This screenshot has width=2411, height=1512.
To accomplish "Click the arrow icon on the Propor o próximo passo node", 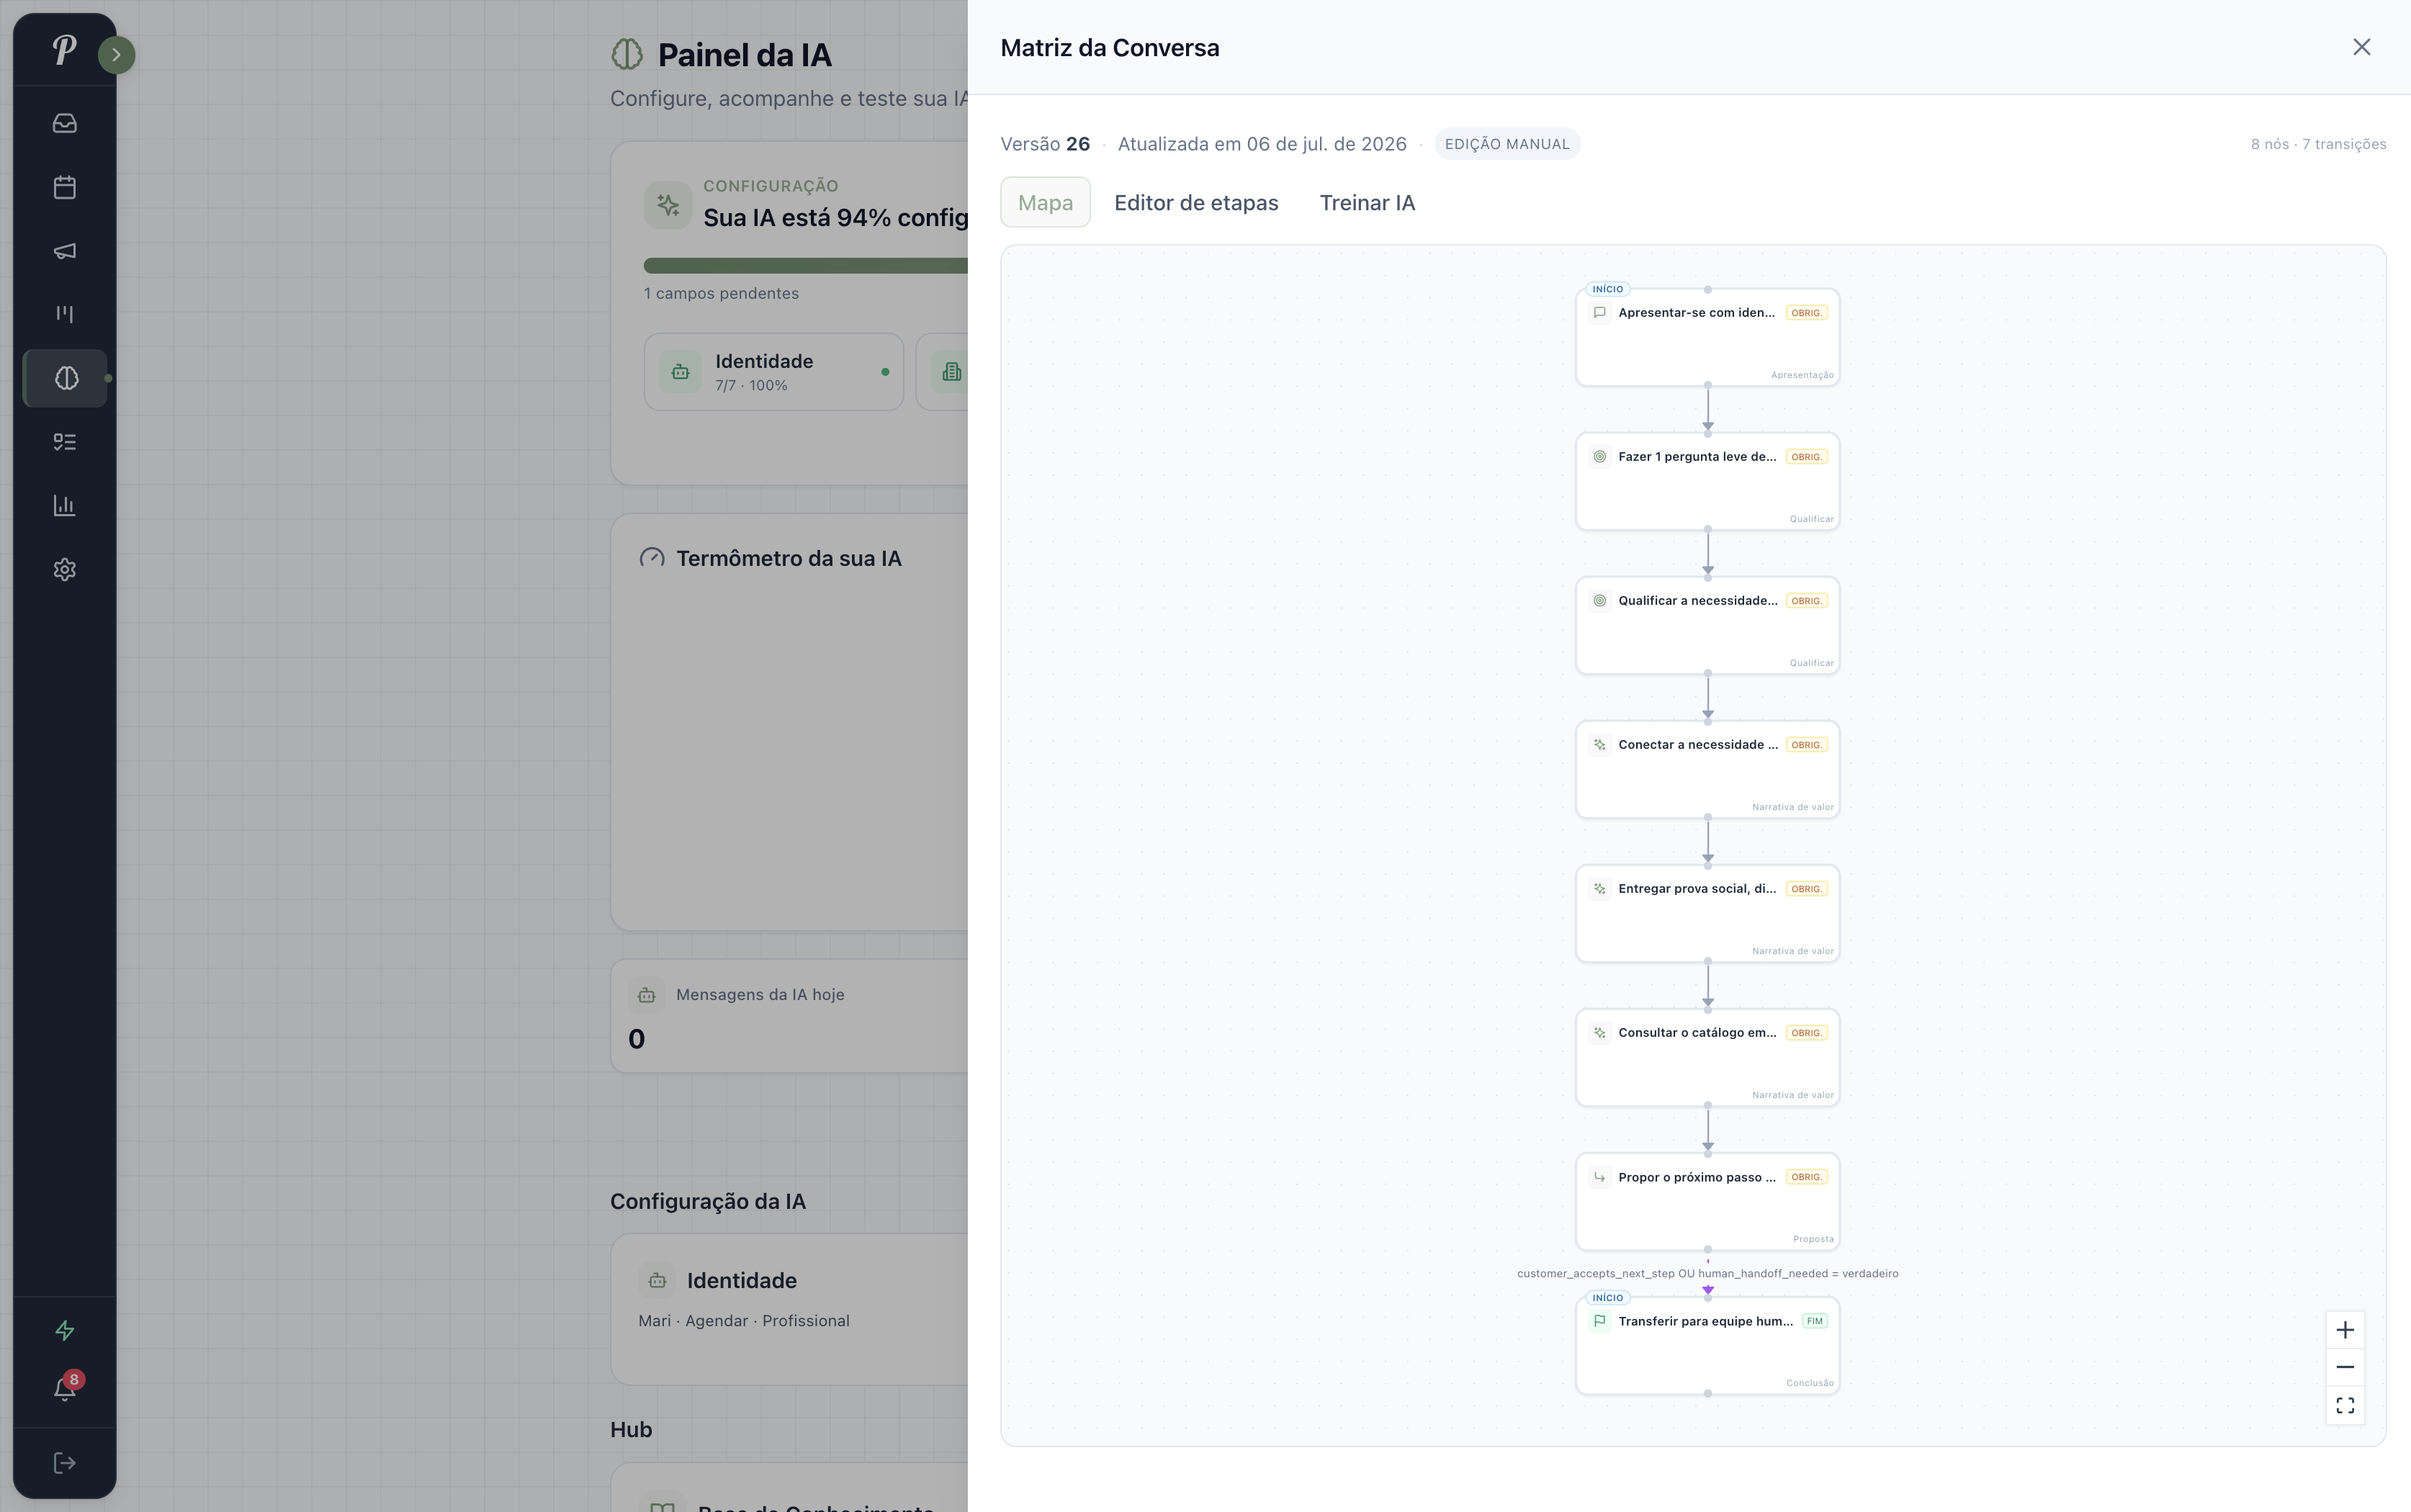I will [x=1599, y=1177].
